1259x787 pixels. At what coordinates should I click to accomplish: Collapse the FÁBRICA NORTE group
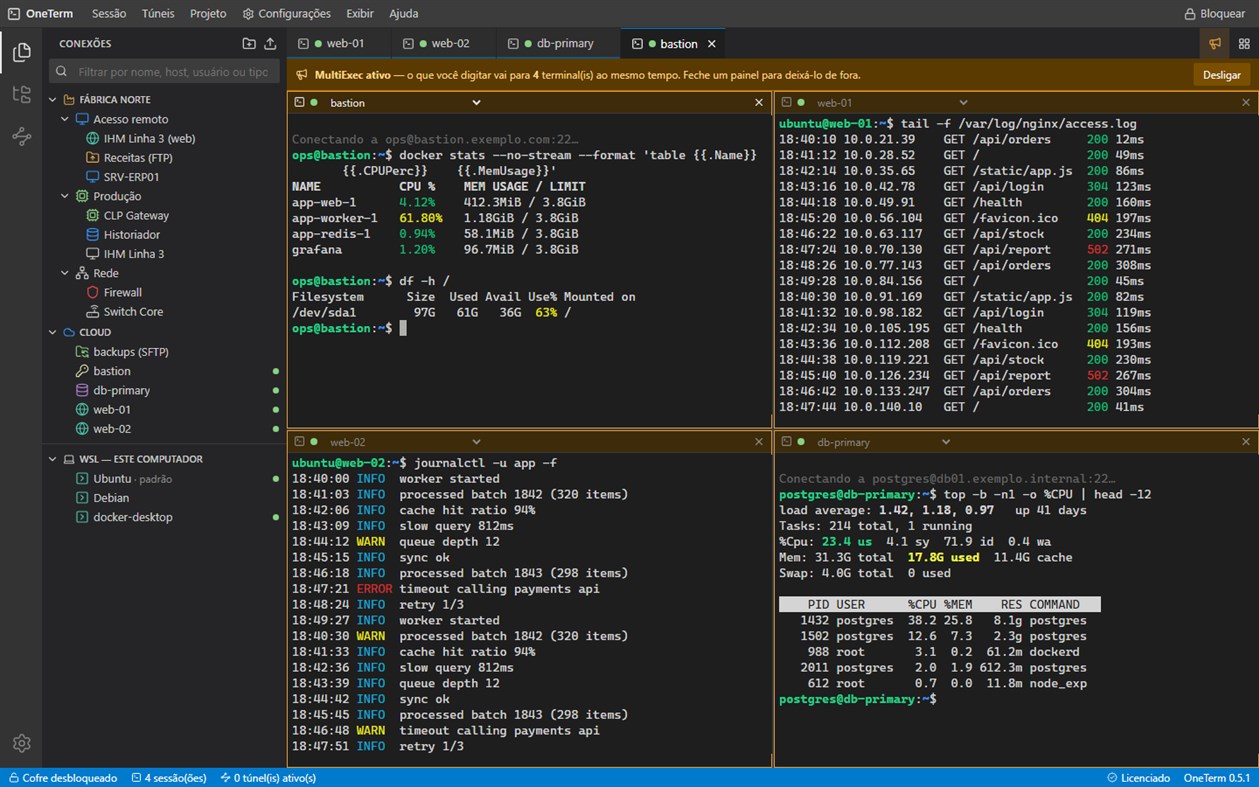[x=53, y=100]
